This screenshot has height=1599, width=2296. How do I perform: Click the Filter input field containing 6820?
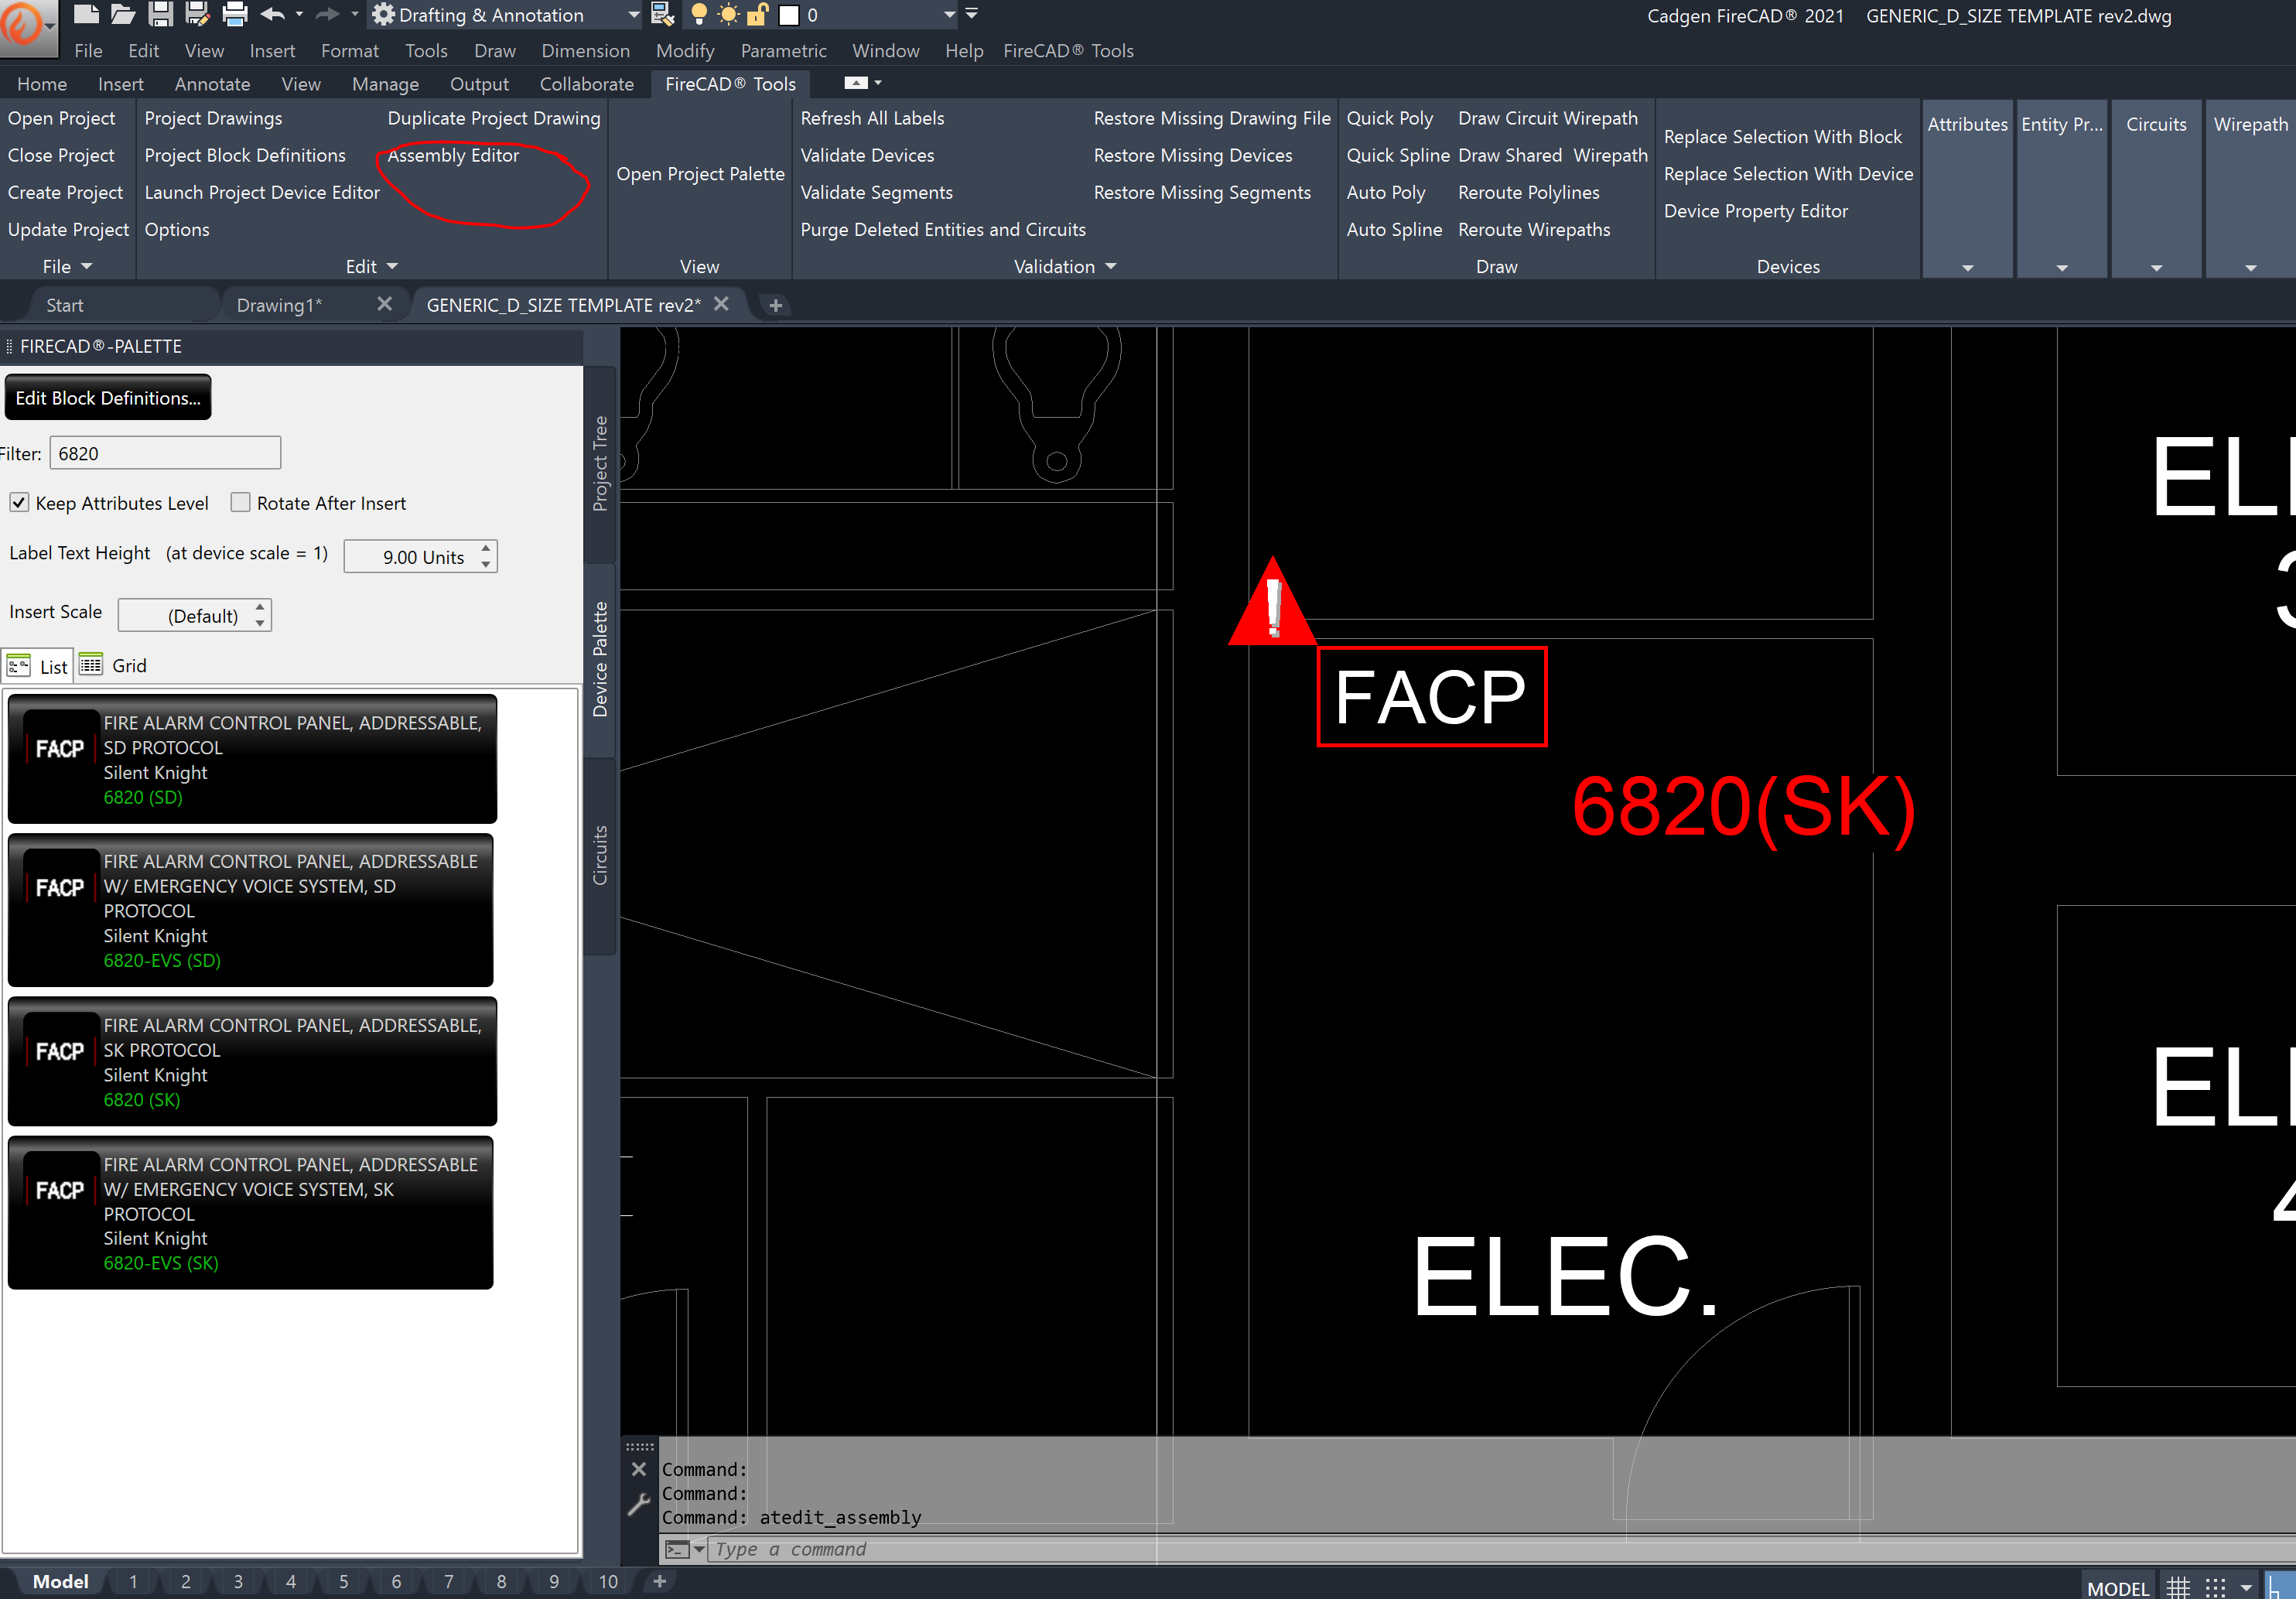(x=165, y=453)
